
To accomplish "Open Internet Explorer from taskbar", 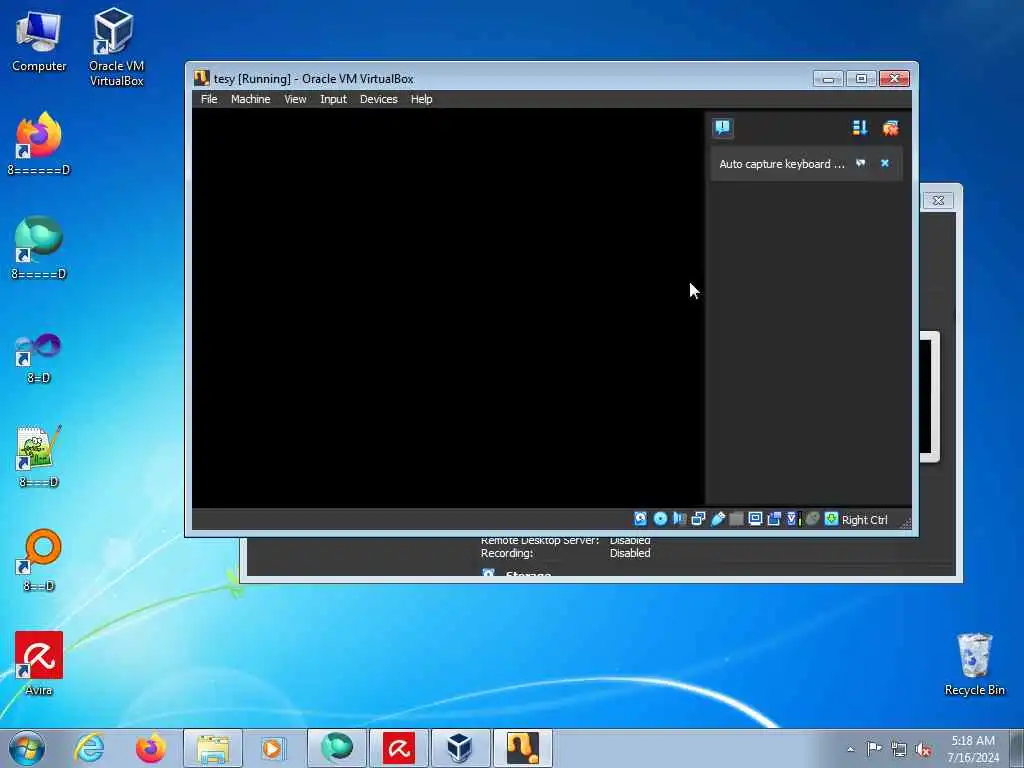I will (89, 748).
